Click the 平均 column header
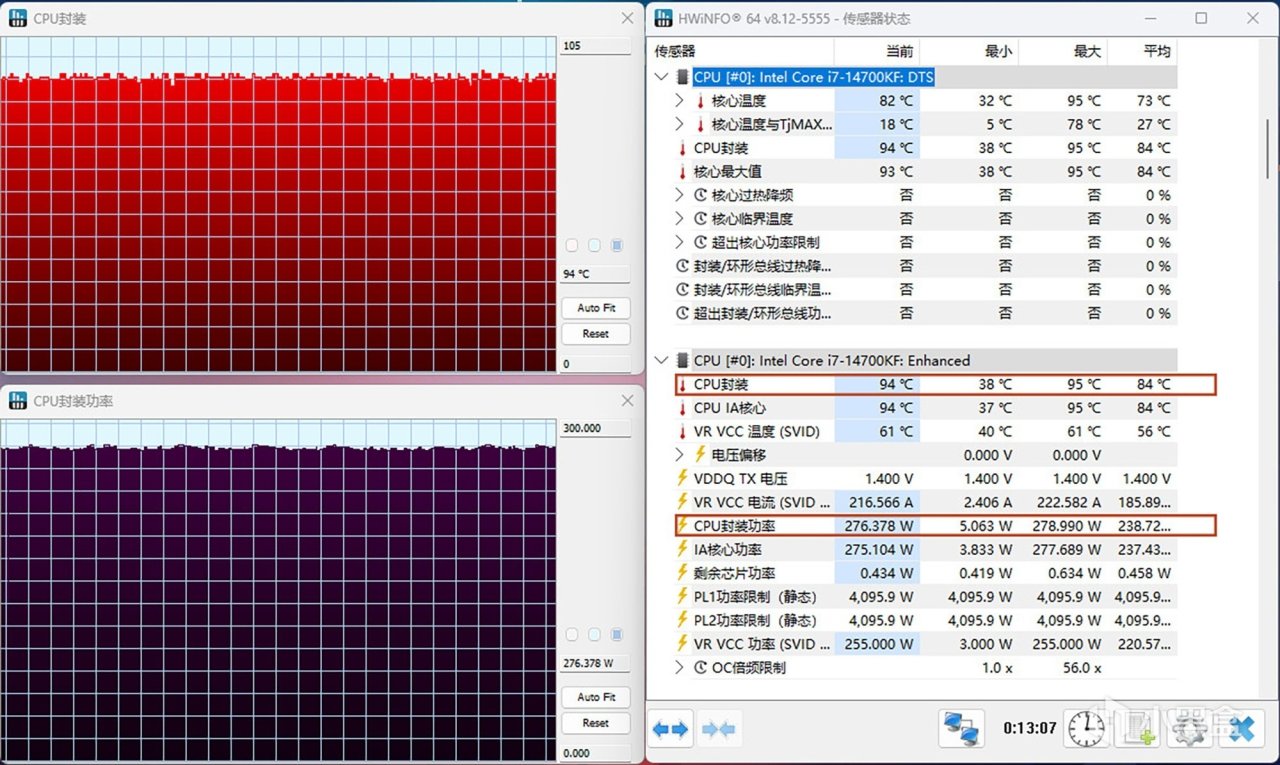This screenshot has height=765, width=1280. pyautogui.click(x=1157, y=51)
